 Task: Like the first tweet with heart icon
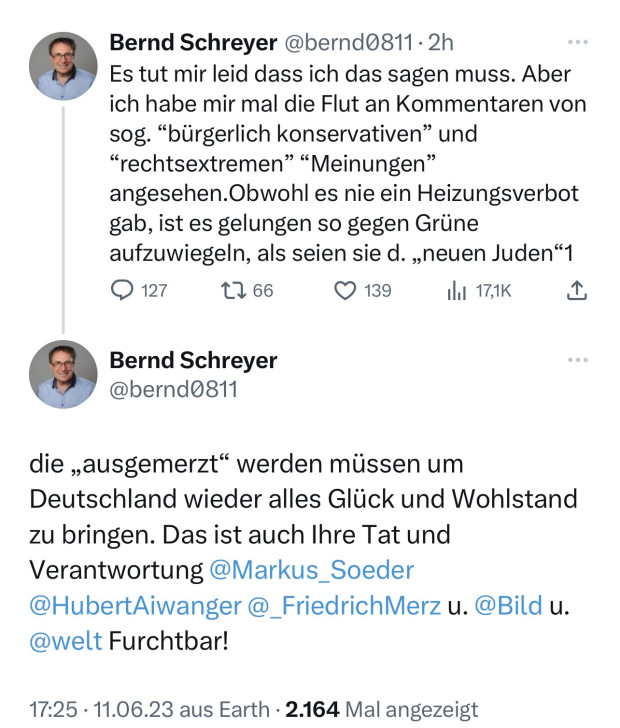point(346,290)
